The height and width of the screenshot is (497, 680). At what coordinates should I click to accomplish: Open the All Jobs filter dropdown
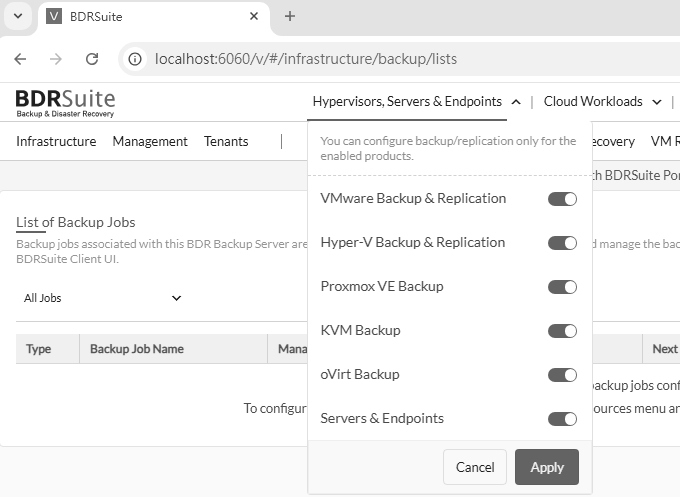coord(103,298)
